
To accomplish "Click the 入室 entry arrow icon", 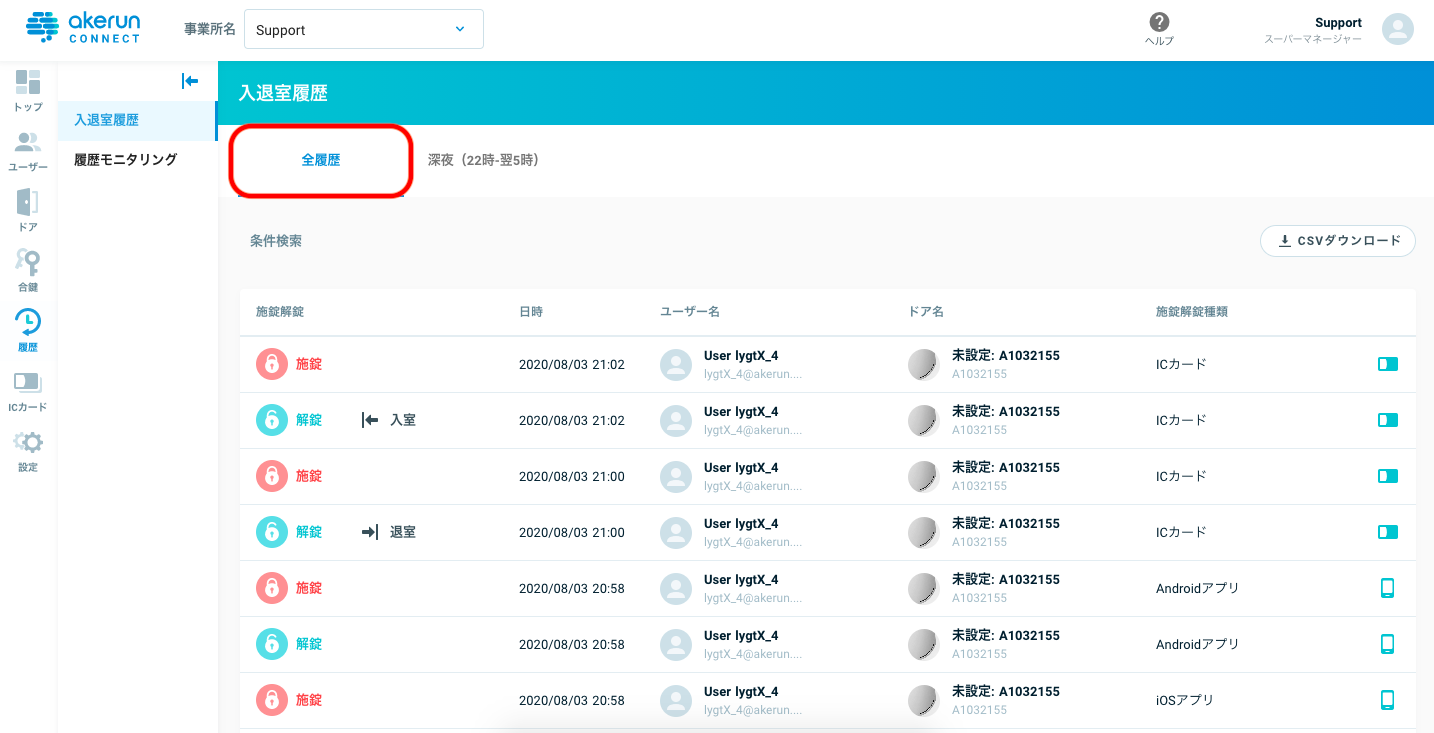I will coord(370,420).
